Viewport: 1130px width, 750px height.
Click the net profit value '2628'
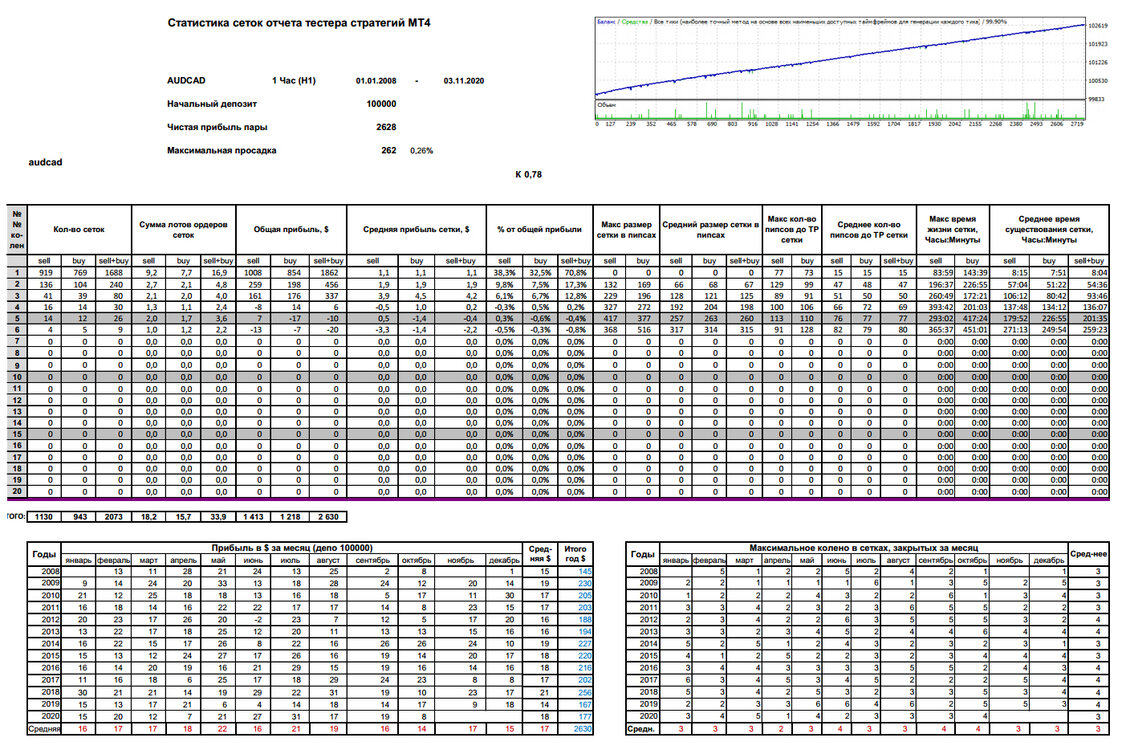coord(386,127)
